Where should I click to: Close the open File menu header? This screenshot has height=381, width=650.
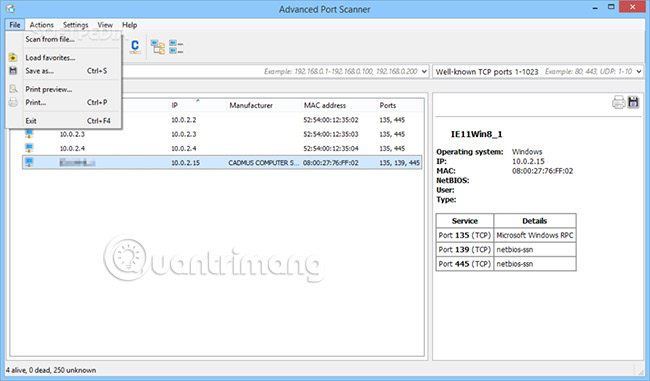[x=15, y=25]
